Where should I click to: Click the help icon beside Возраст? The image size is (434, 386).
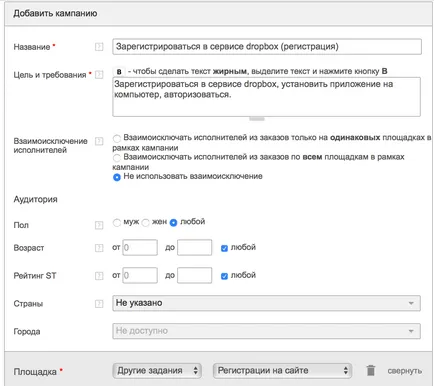(x=99, y=248)
